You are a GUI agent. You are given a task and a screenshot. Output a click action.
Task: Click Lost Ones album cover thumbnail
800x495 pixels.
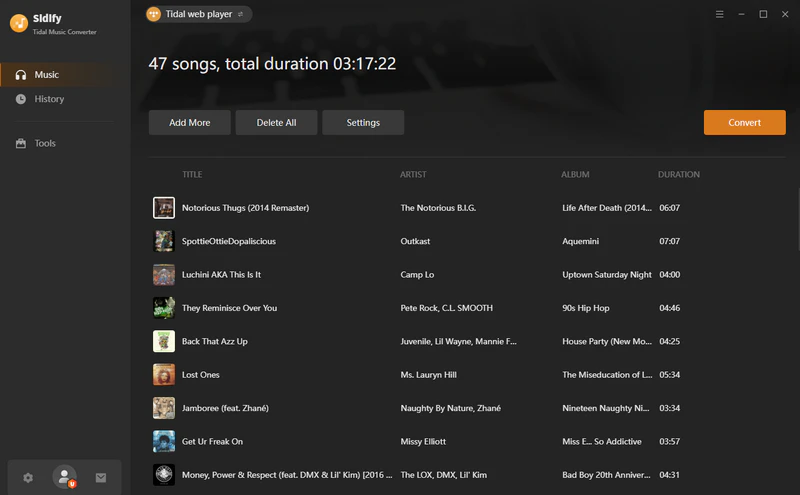(164, 375)
